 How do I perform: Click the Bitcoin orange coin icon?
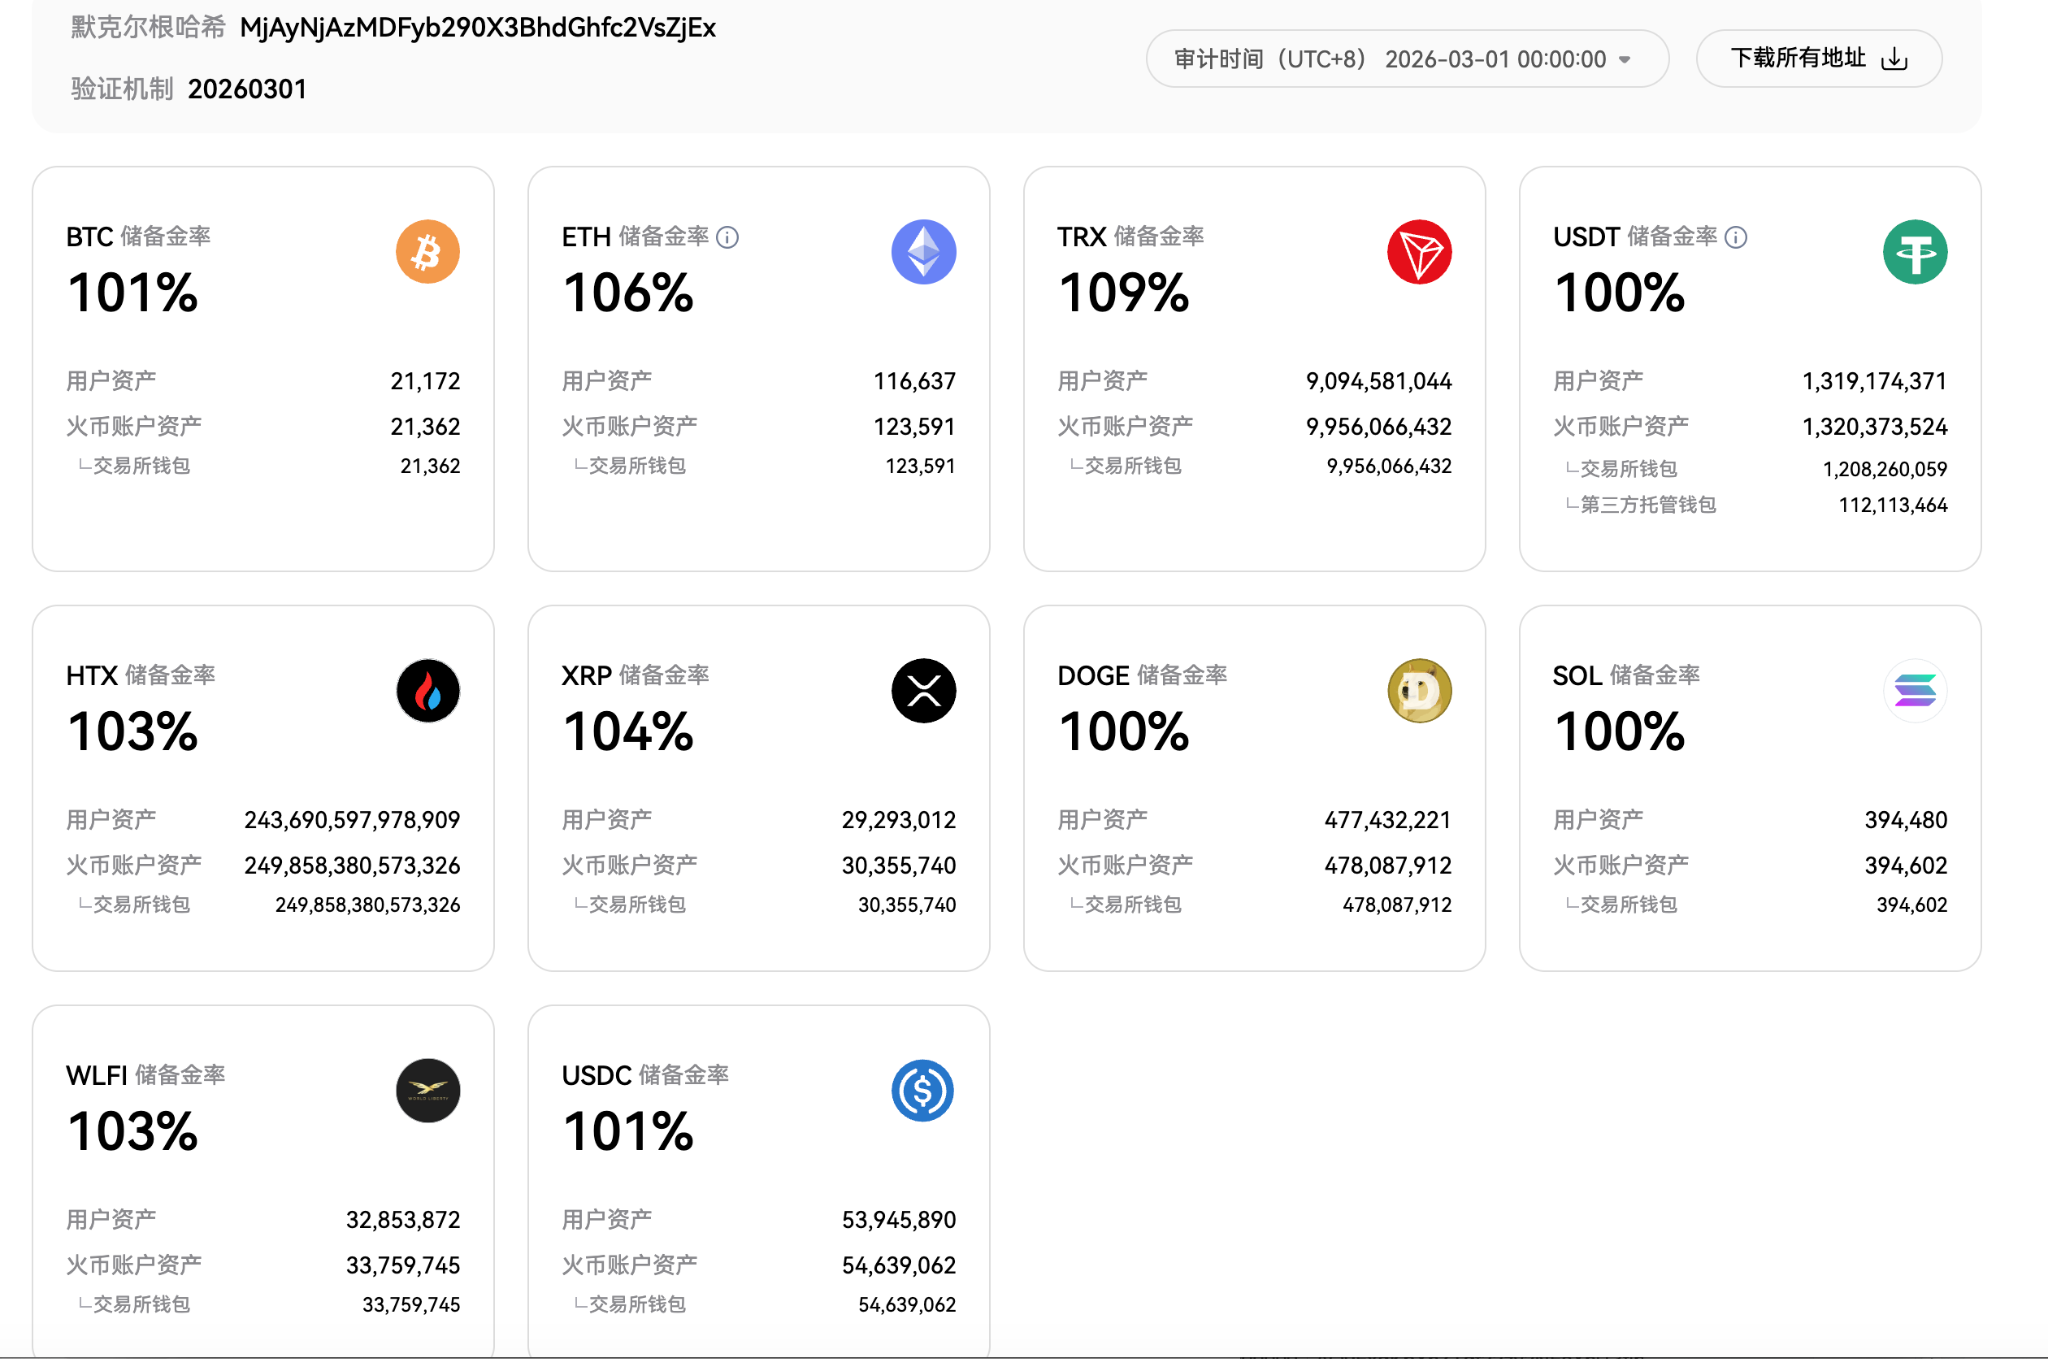coord(428,252)
